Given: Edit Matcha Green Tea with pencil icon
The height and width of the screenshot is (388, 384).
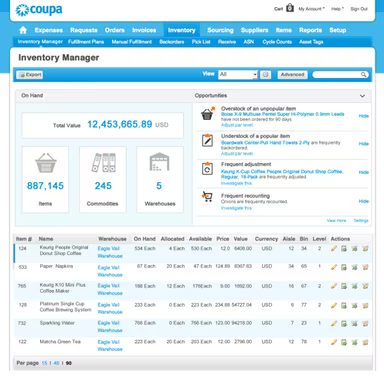Looking at the screenshot, I should [x=334, y=342].
